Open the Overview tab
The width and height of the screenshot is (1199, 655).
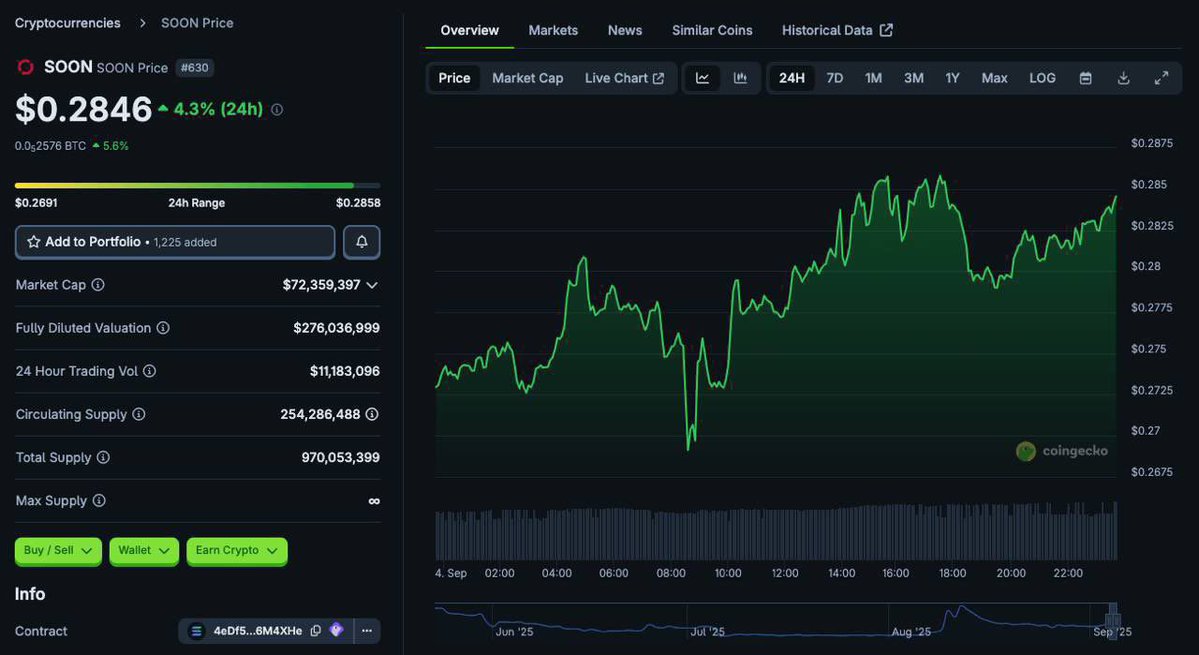470,30
